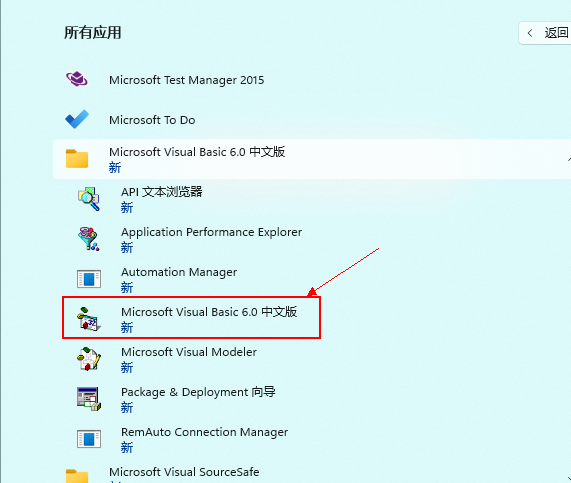This screenshot has width=571, height=483.
Task: Select the RemAuto Connection Manager label
Action: tap(204, 432)
